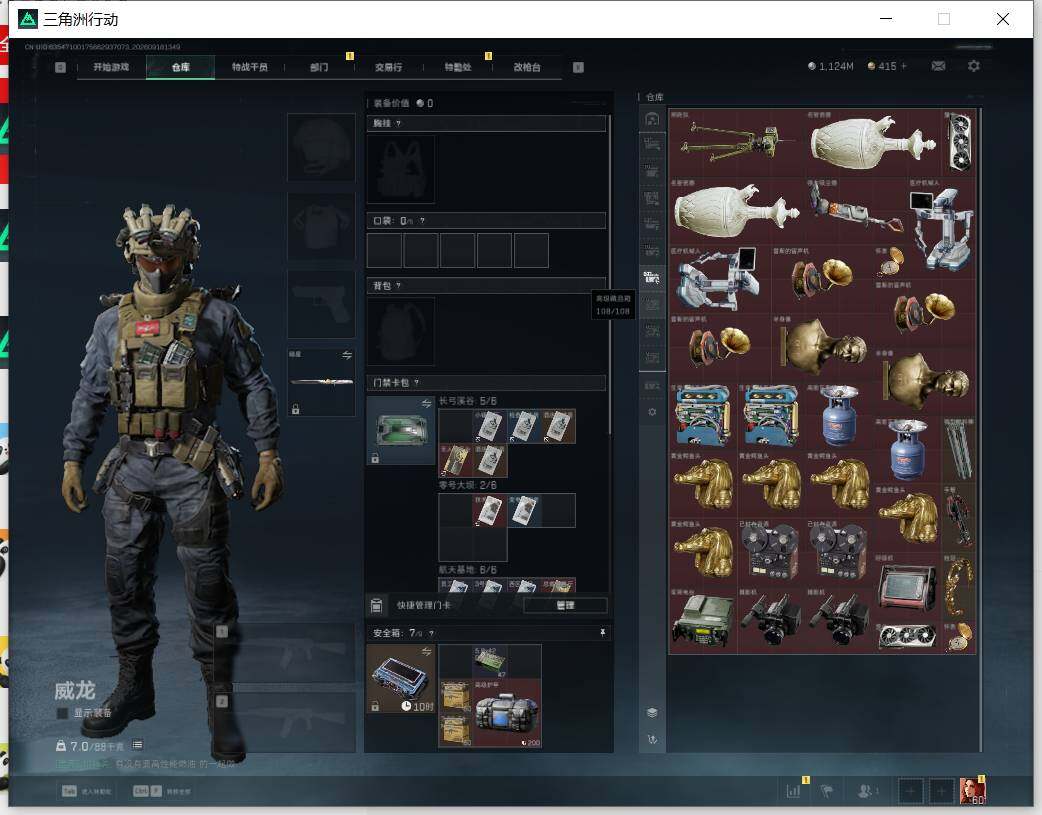The height and width of the screenshot is (815, 1042).
Task: Open help for 胸挂 section
Action: [x=398, y=124]
